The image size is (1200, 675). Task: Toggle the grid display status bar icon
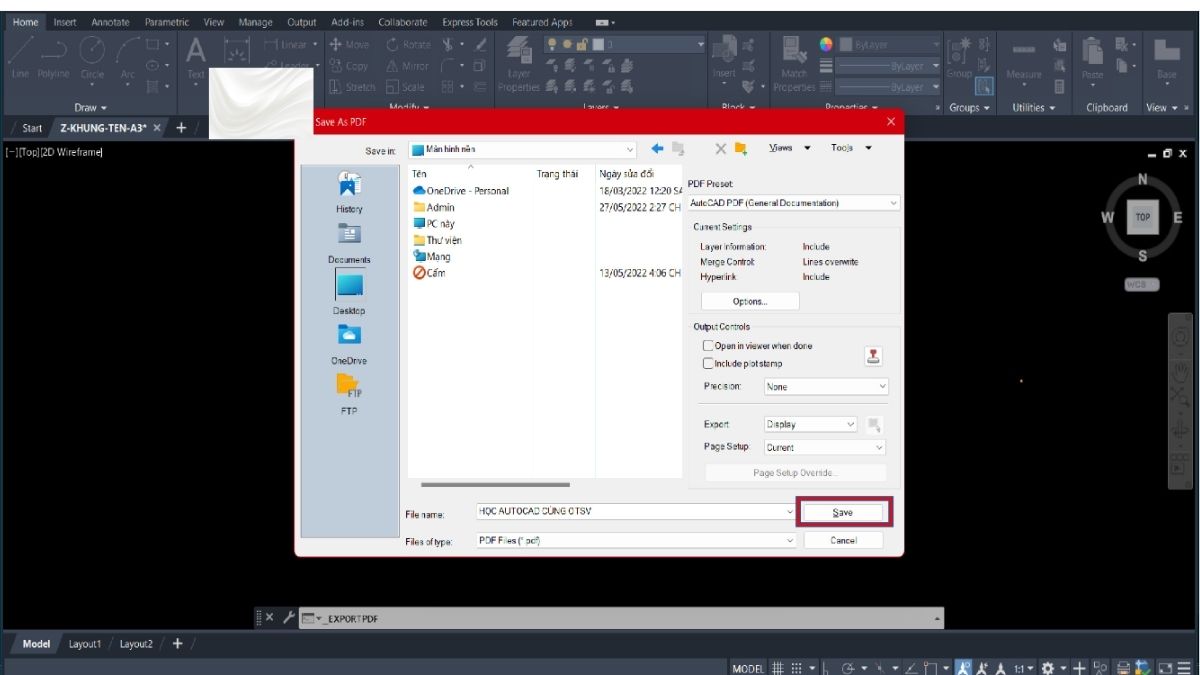[777, 666]
